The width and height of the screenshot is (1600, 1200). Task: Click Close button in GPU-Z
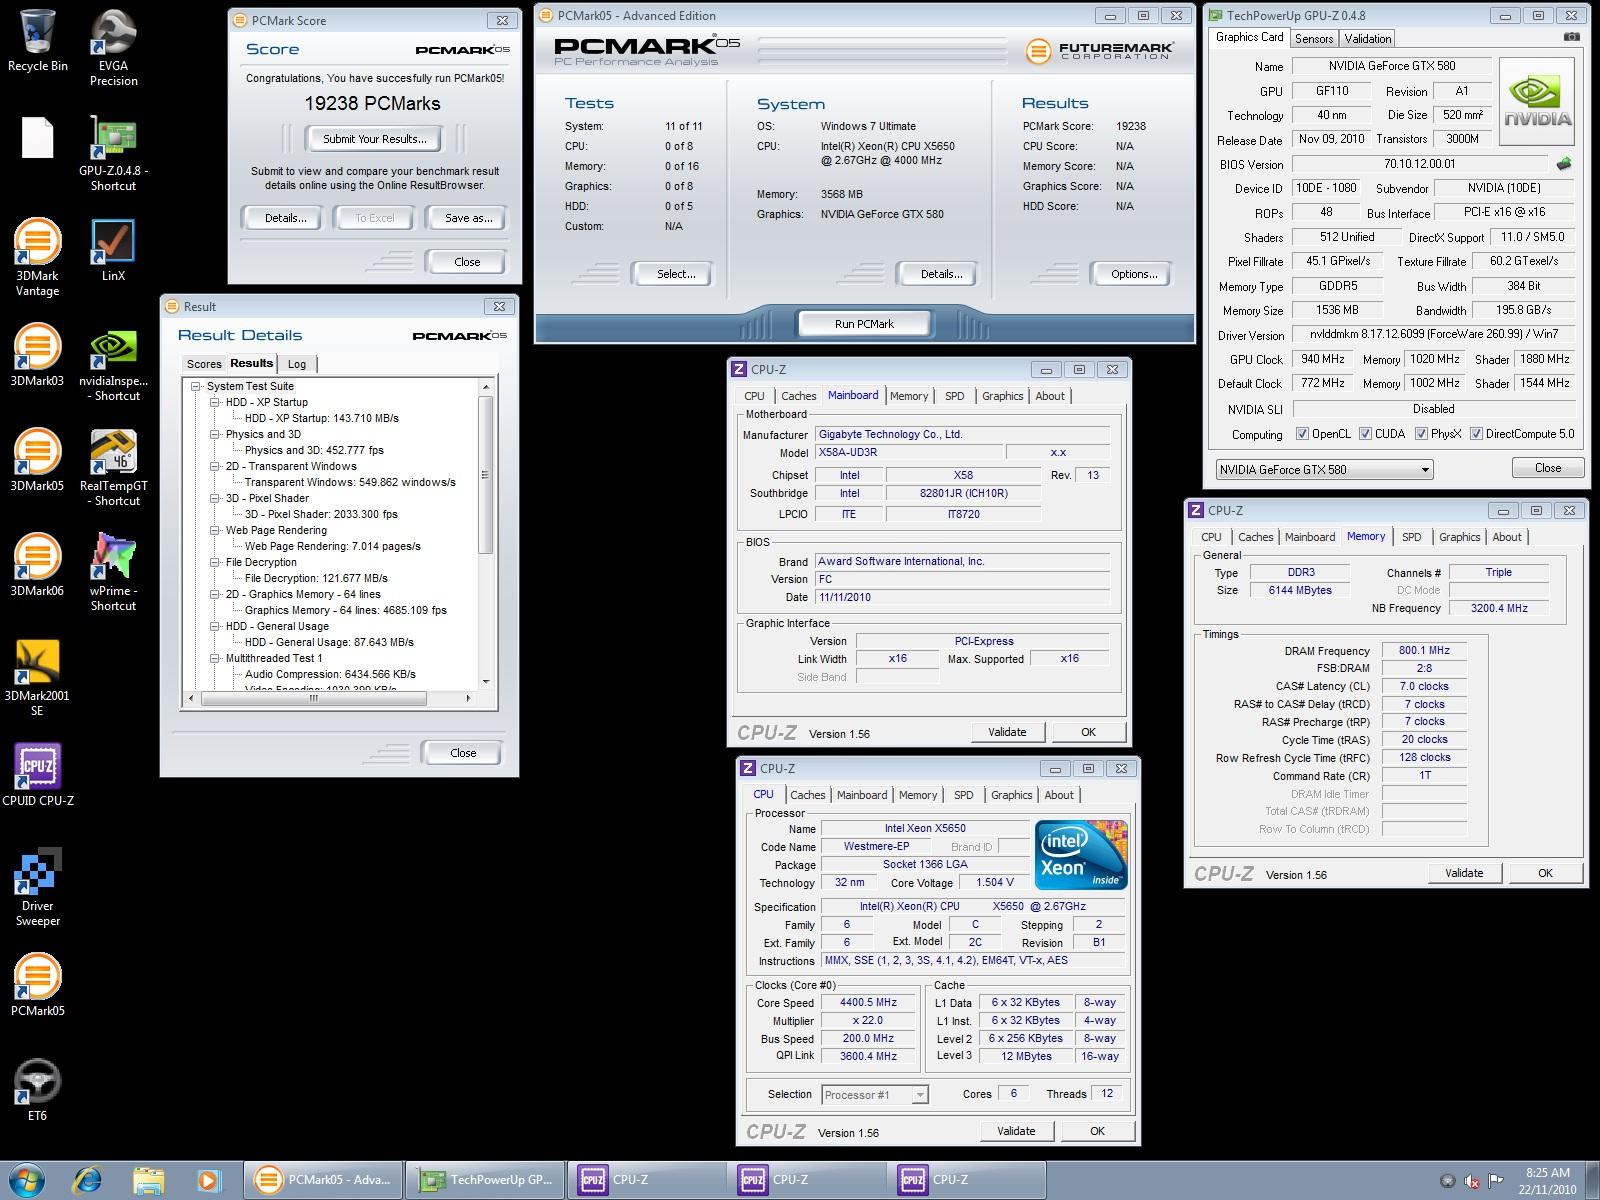1548,468
